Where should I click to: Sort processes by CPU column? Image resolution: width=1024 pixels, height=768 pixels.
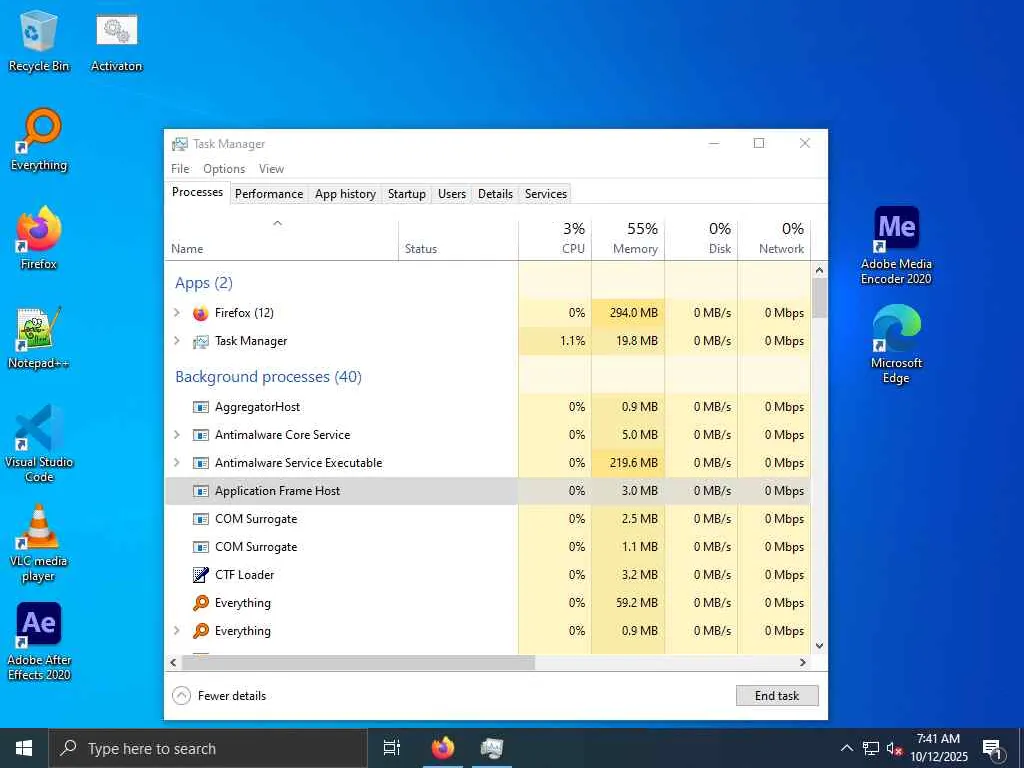point(555,239)
